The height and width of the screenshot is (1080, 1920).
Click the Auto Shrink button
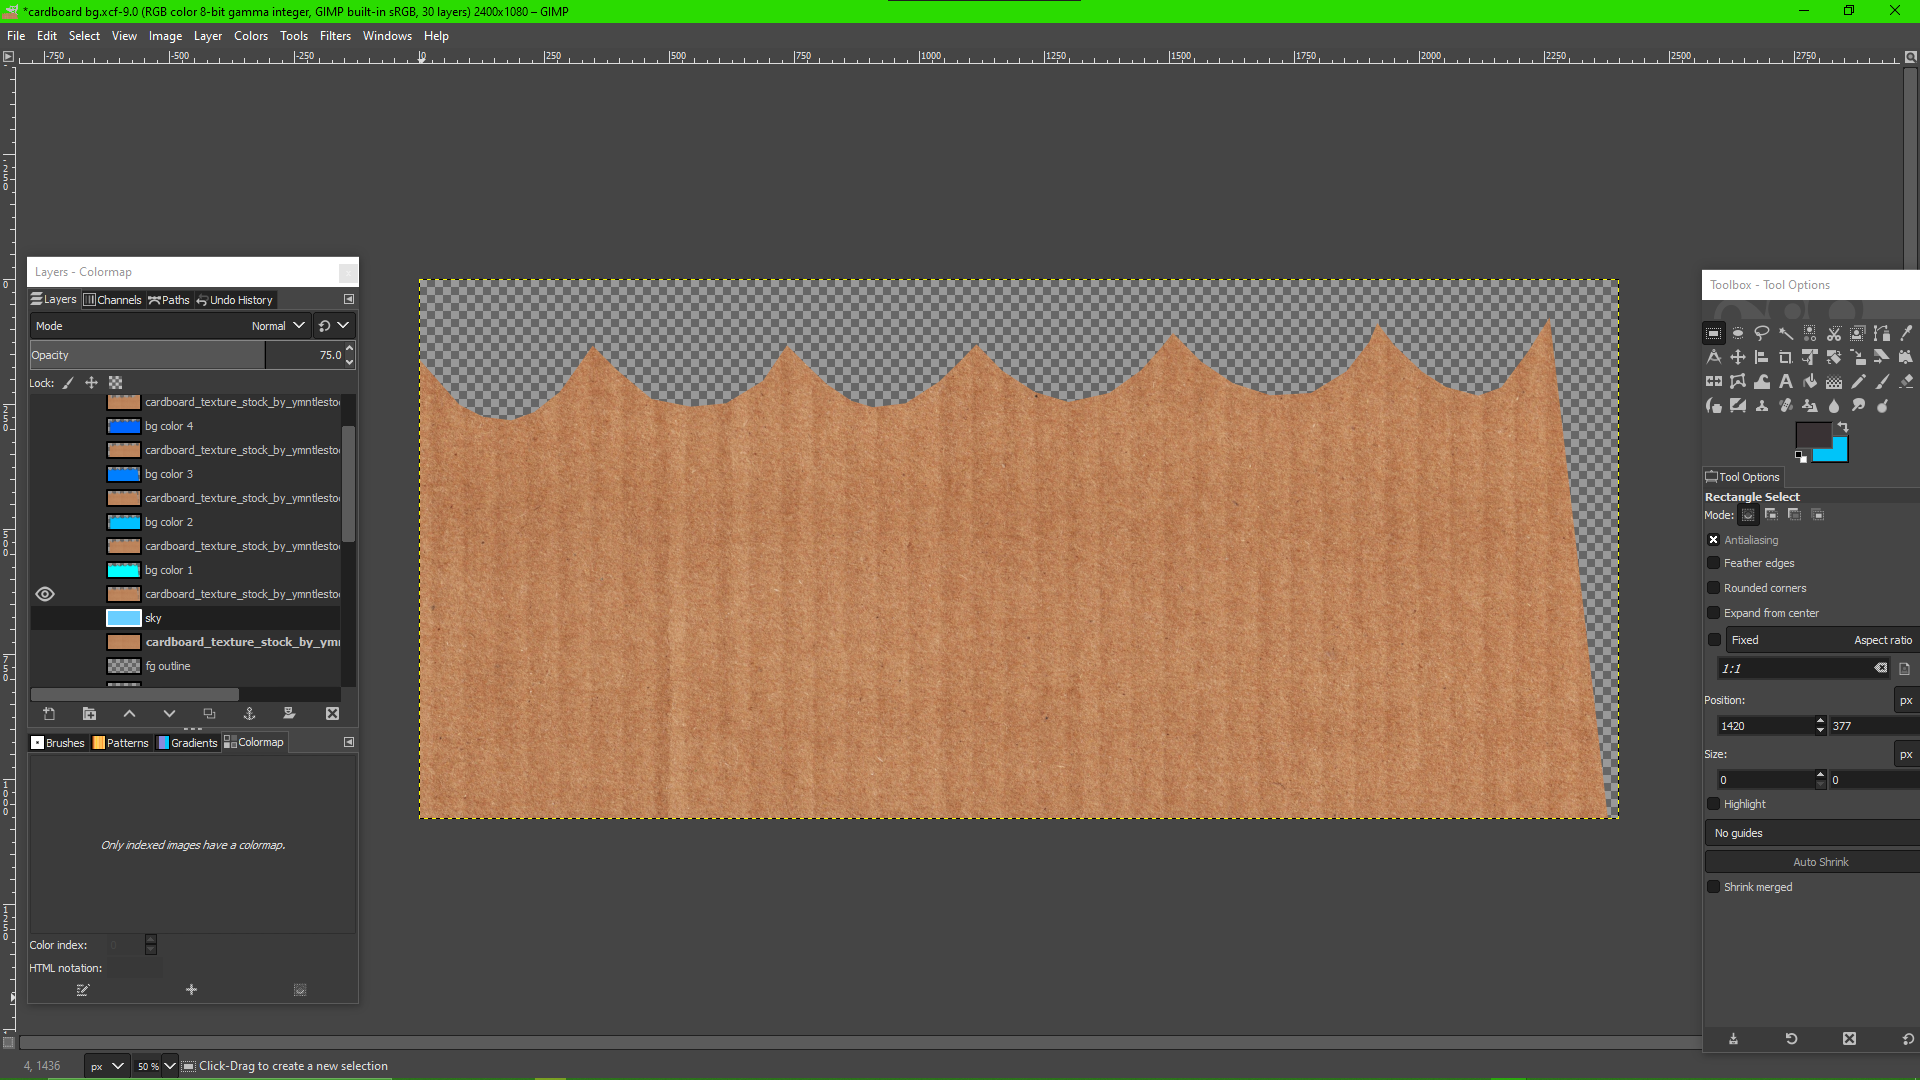(1820, 862)
